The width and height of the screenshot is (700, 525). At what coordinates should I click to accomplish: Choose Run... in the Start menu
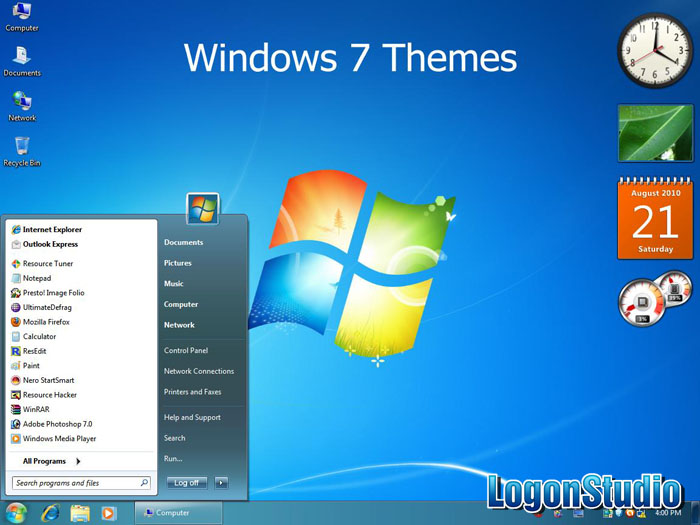click(173, 458)
